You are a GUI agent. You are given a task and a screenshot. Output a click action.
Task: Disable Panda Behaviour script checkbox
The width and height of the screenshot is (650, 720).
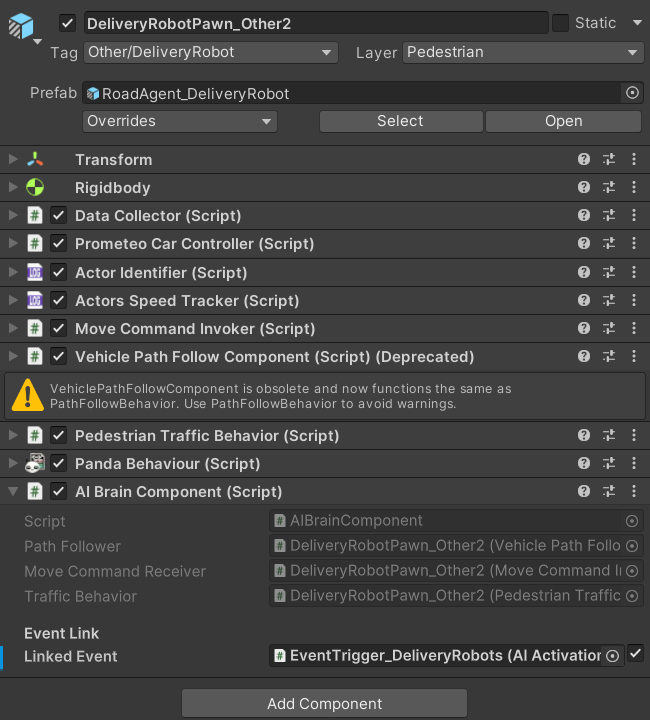tap(58, 463)
